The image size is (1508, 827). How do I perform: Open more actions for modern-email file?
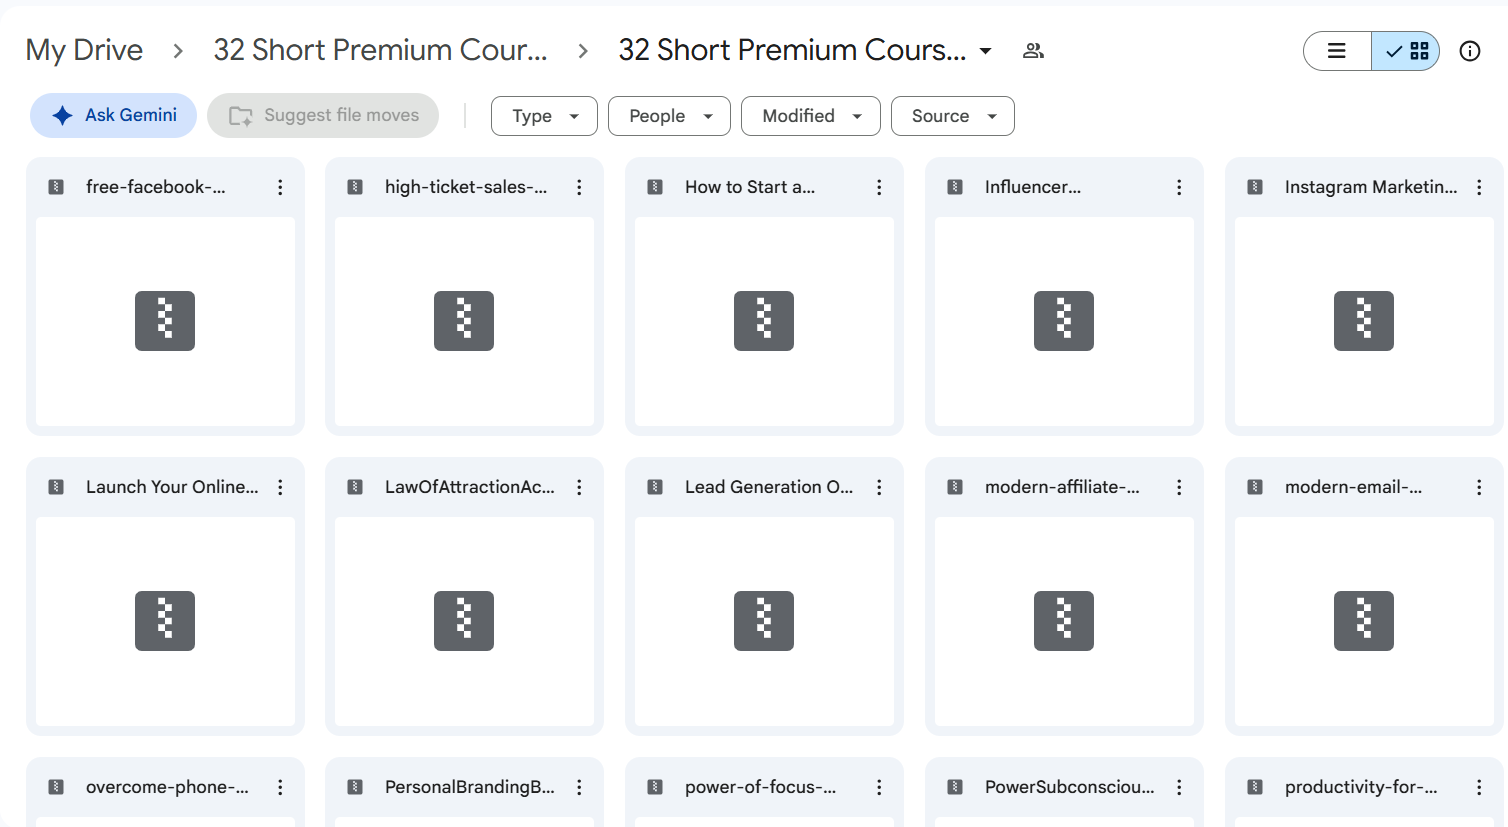pyautogui.click(x=1479, y=487)
